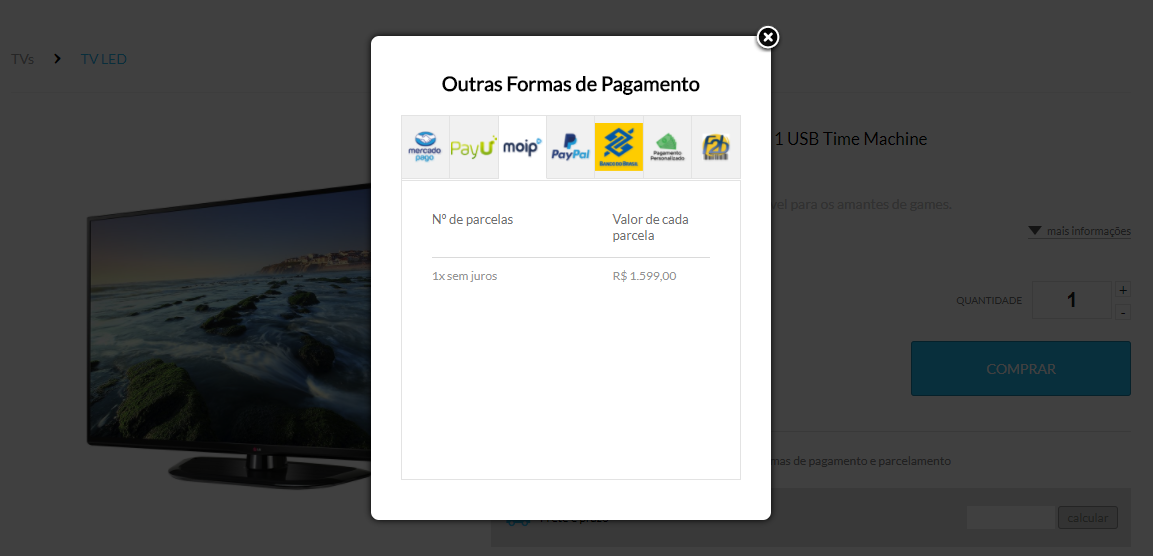Switch to the PayU payment tab
The width and height of the screenshot is (1153, 556).
tap(474, 147)
